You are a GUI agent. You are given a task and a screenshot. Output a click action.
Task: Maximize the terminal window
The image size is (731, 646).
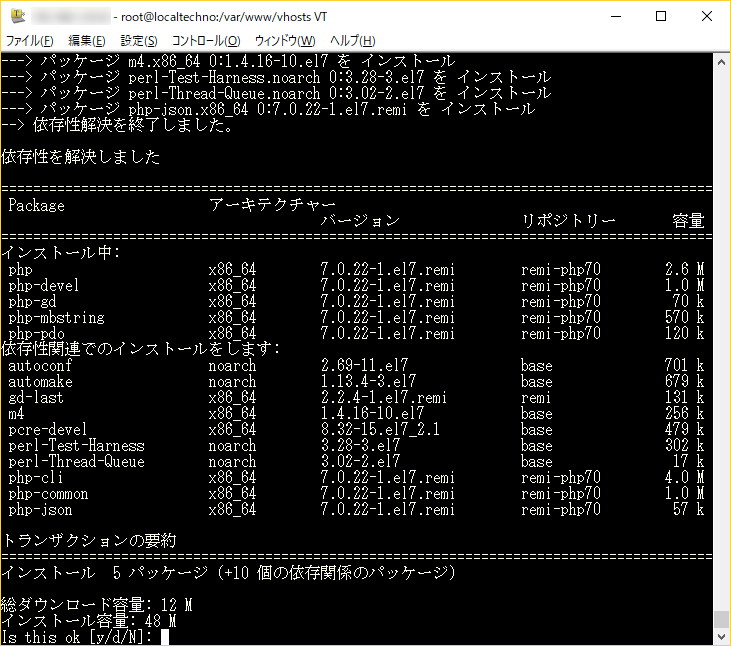pyautogui.click(x=661, y=17)
